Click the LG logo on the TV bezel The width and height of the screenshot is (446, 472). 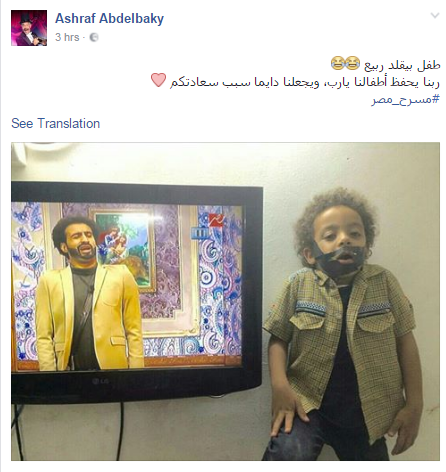pos(99,382)
